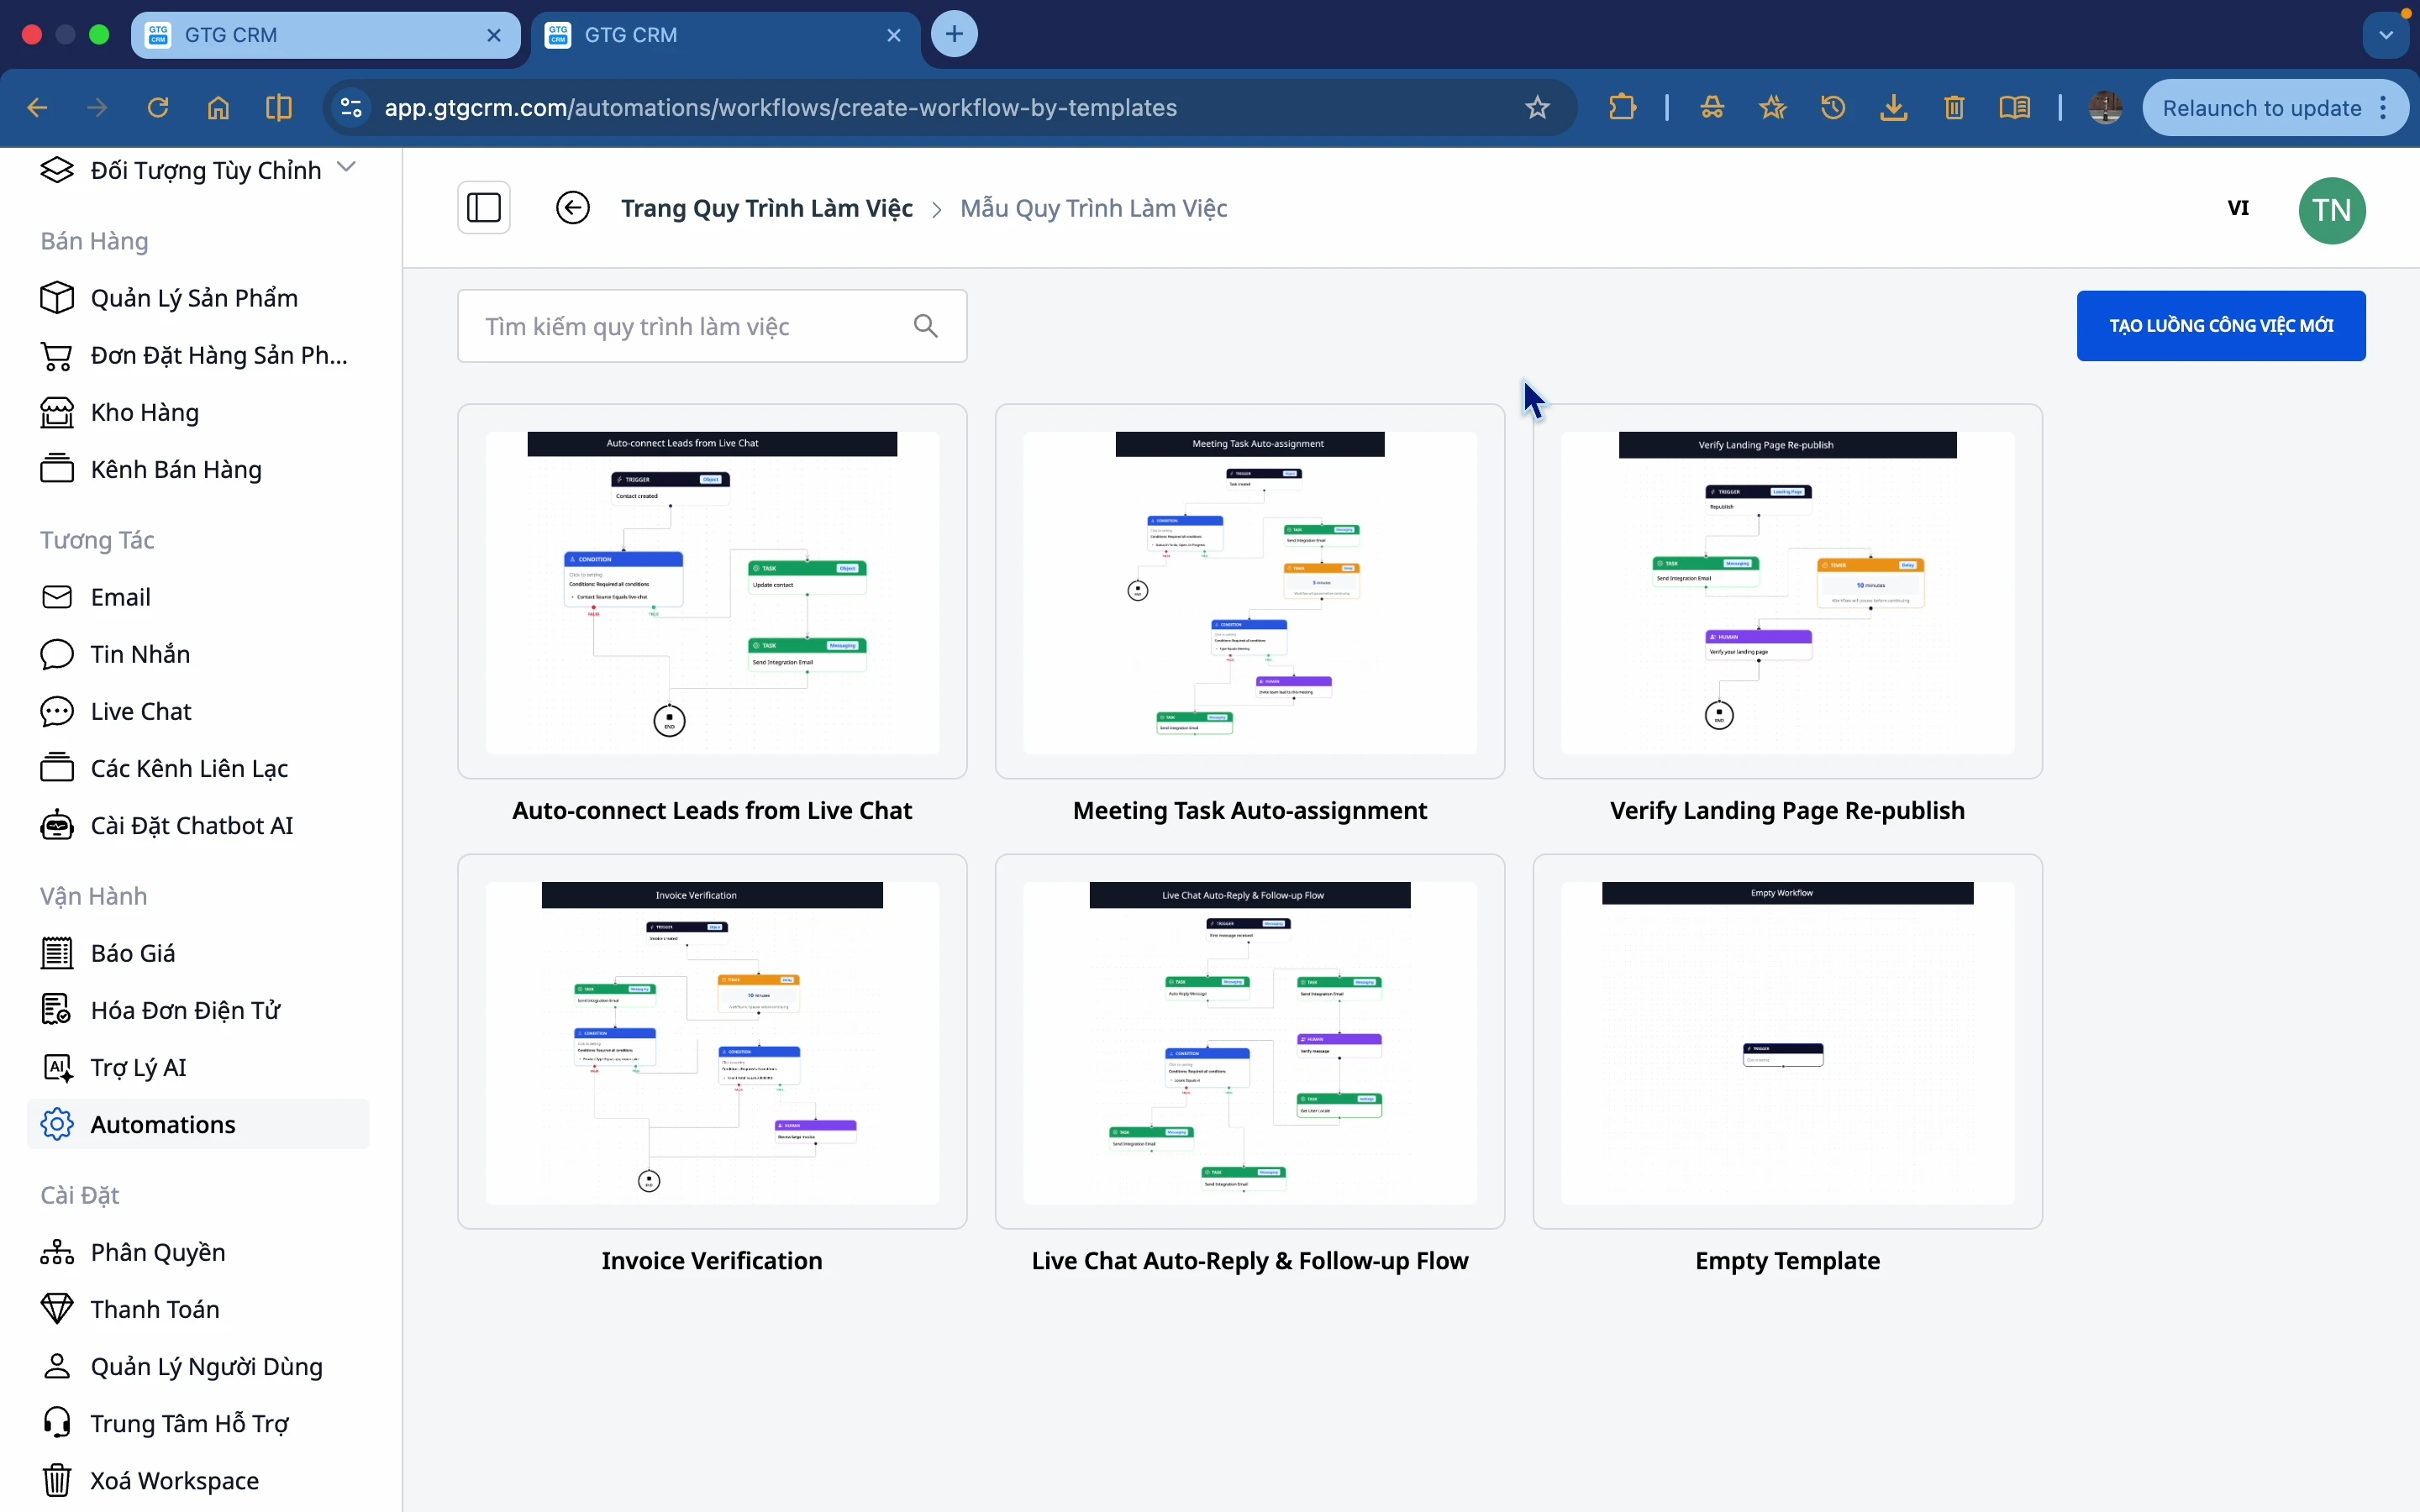Click the back arrow circle icon
2420x1512 pixels.
coord(573,208)
